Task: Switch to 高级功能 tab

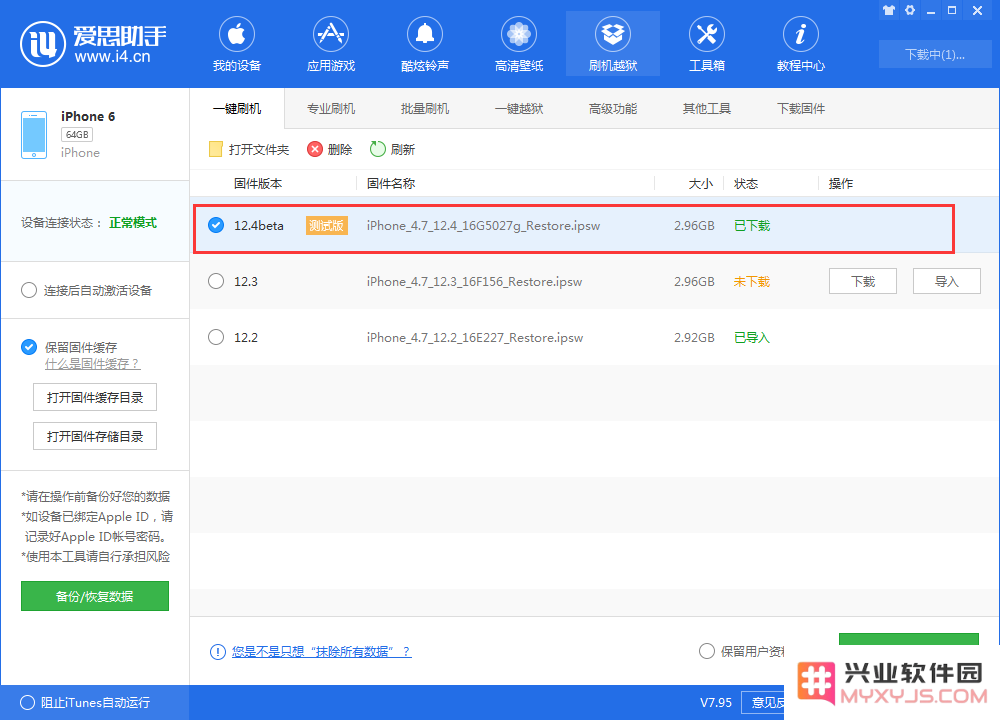Action: (613, 109)
